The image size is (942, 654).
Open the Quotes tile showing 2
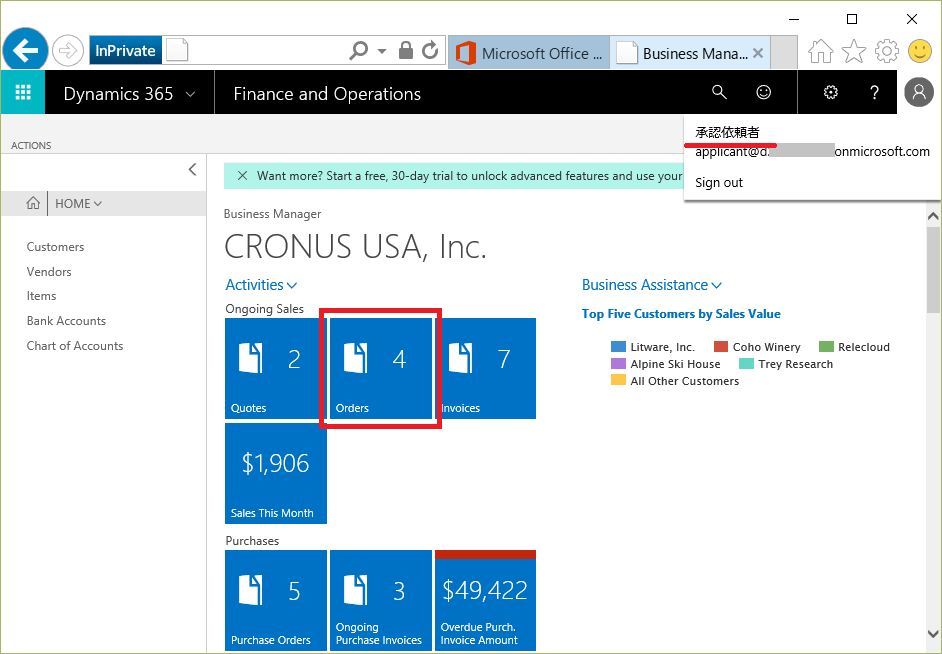pyautogui.click(x=275, y=368)
